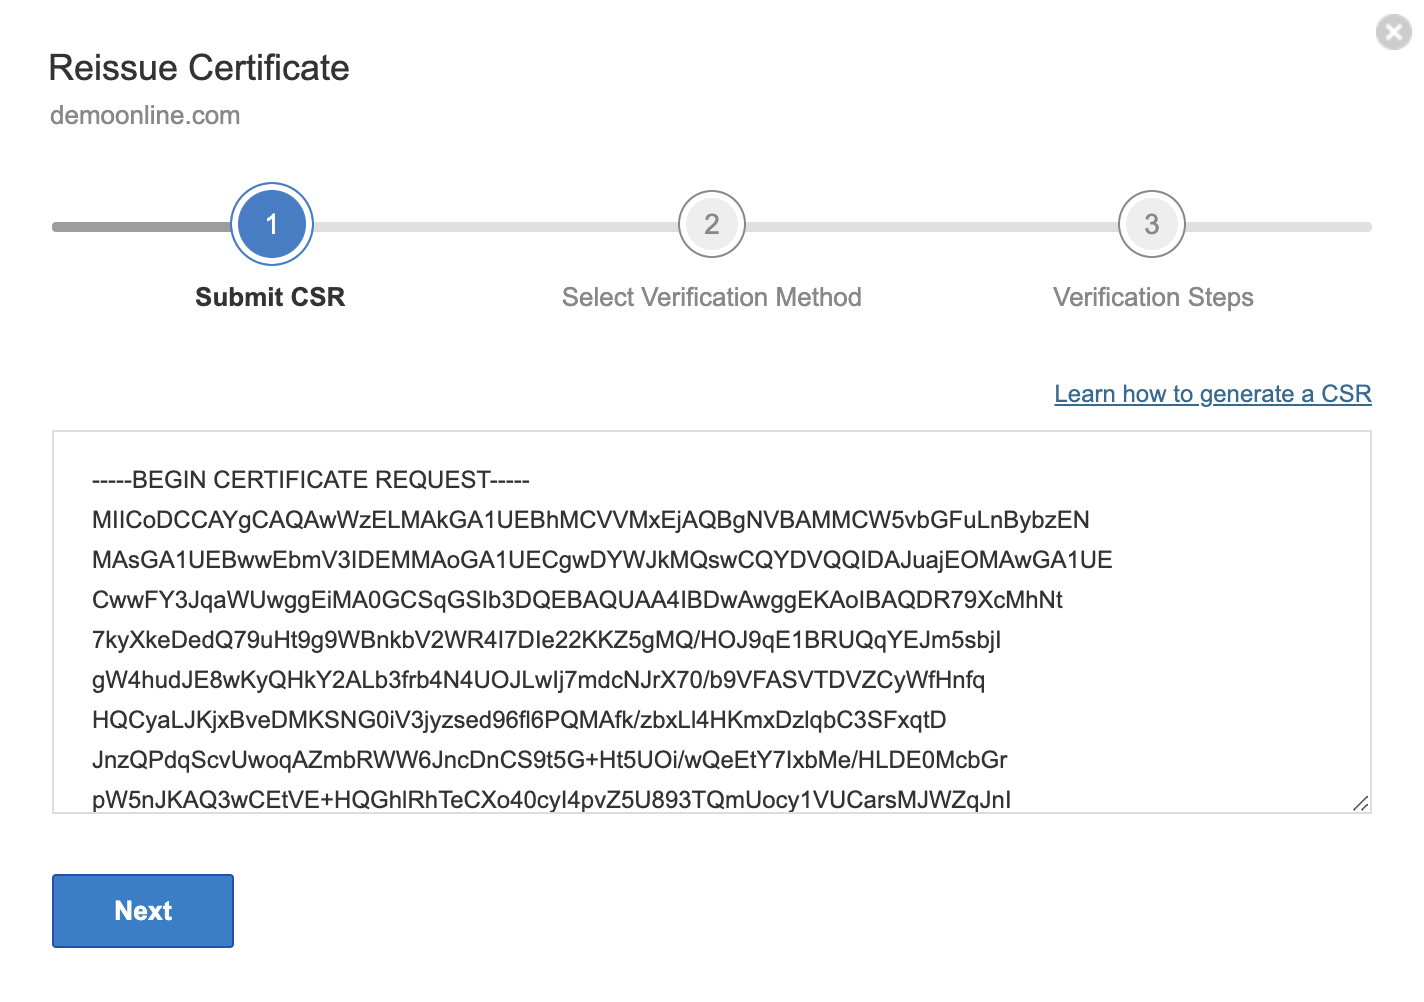The image size is (1424, 1002).
Task: Select the Submit CSR step label
Action: tap(269, 297)
